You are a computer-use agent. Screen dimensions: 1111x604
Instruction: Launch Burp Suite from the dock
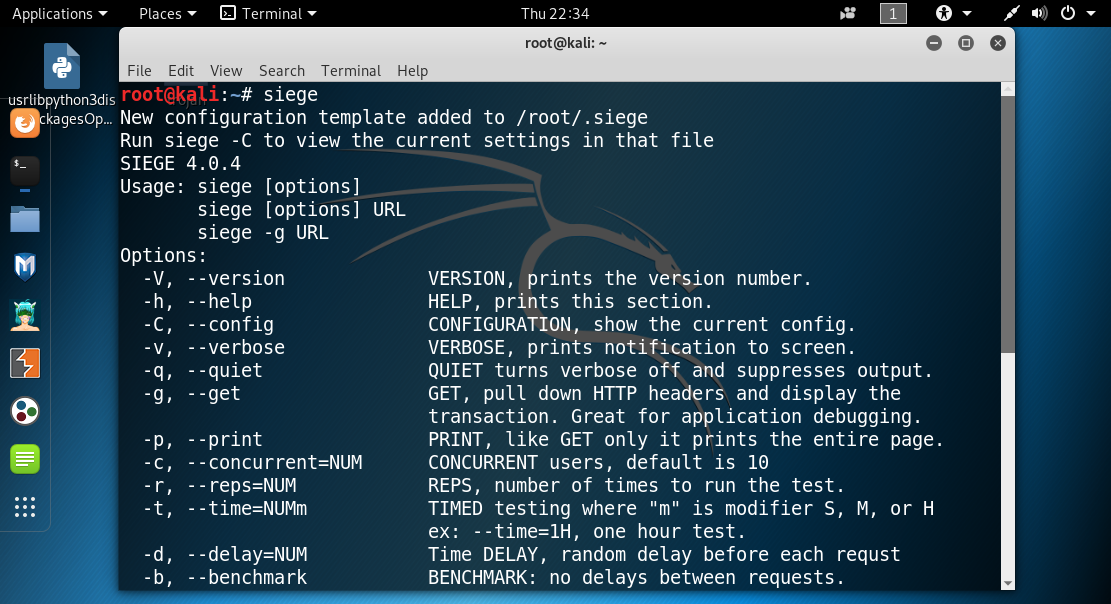tap(25, 363)
